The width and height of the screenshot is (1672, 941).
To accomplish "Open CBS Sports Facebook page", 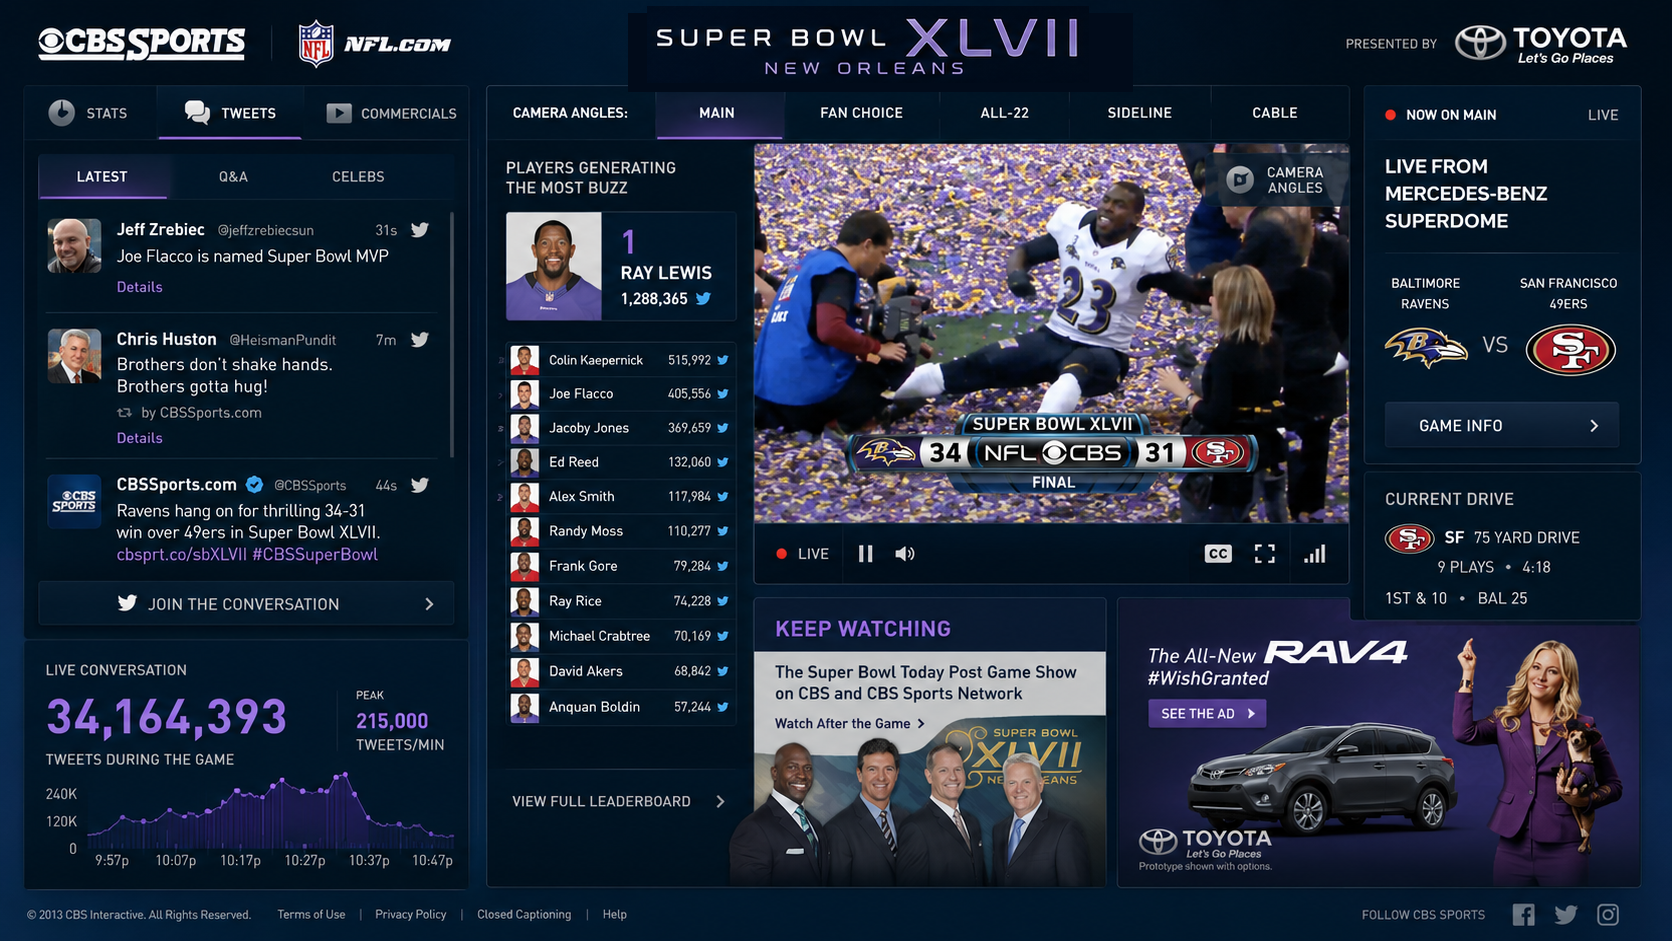I will [1523, 914].
